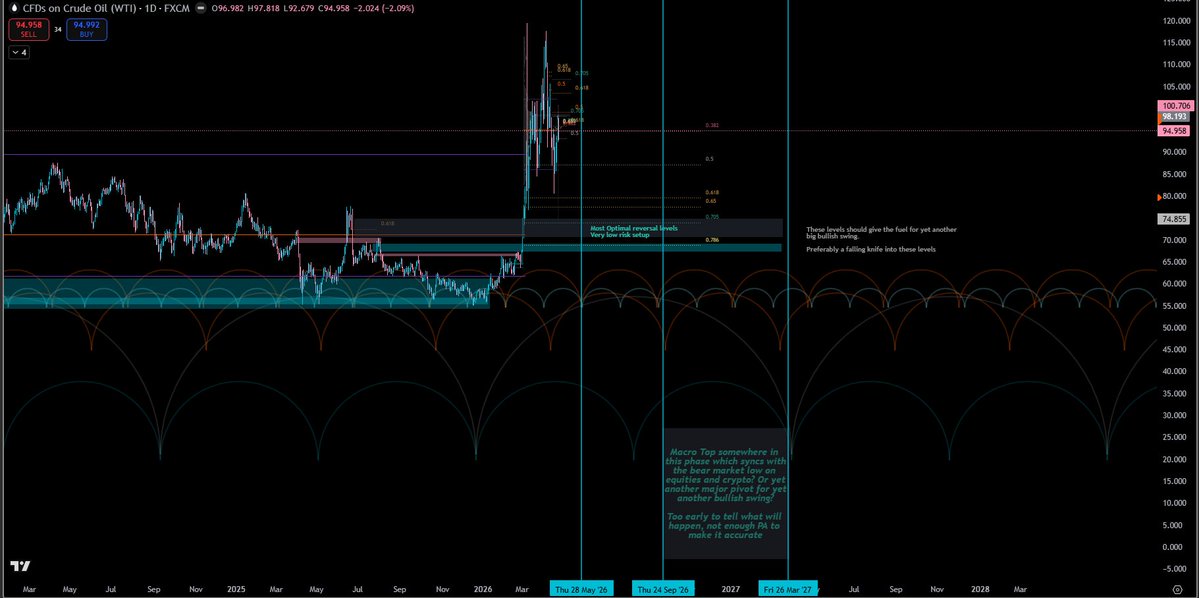This screenshot has width=1199, height=598.
Task: Select the Thu 28 May '26 date label
Action: 581,590
